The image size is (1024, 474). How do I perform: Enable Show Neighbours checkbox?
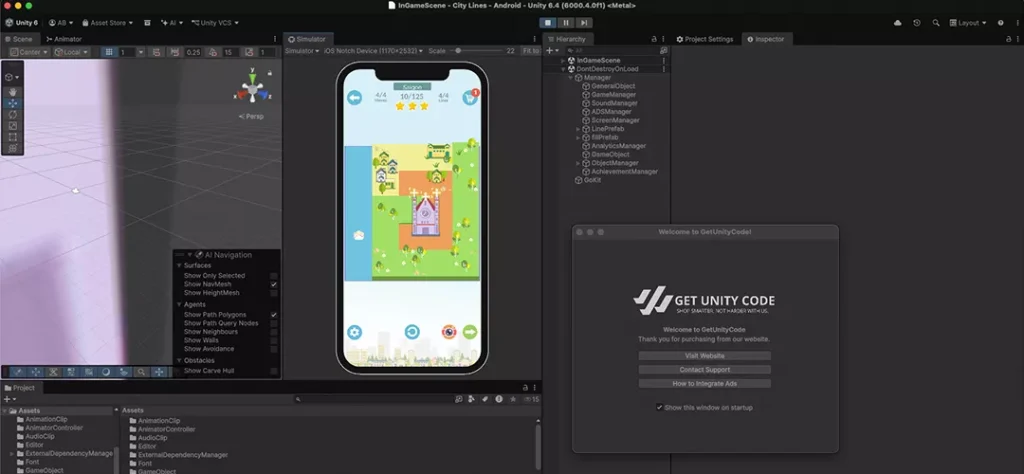pos(274,332)
